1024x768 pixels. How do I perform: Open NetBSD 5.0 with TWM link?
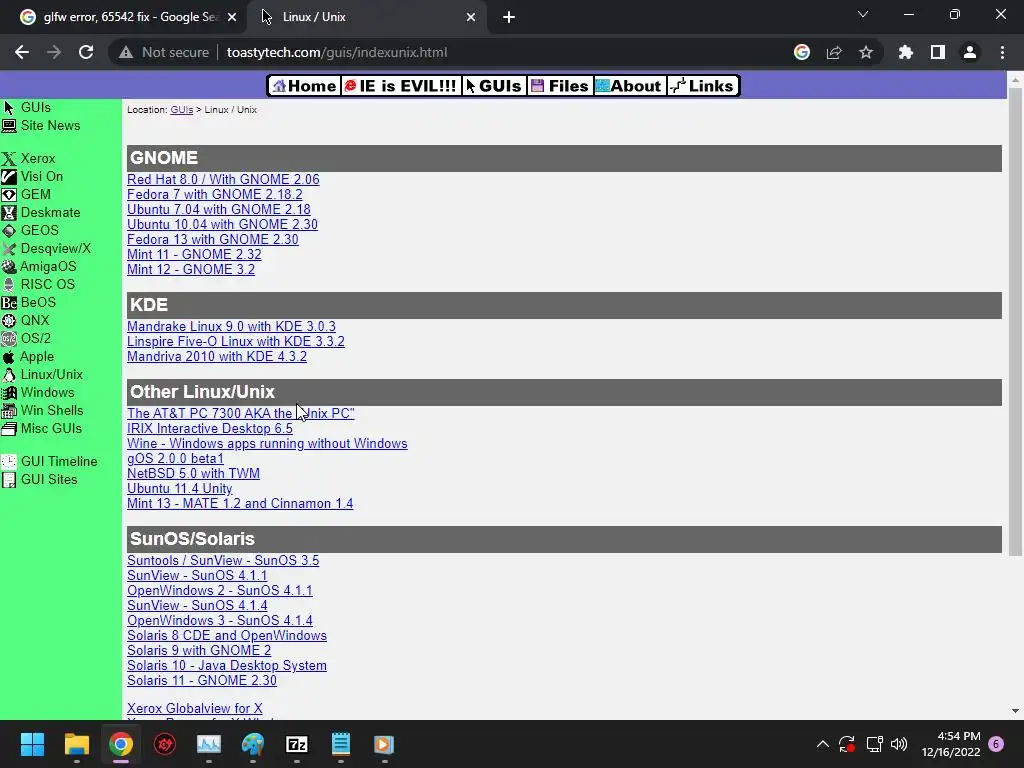coord(193,473)
